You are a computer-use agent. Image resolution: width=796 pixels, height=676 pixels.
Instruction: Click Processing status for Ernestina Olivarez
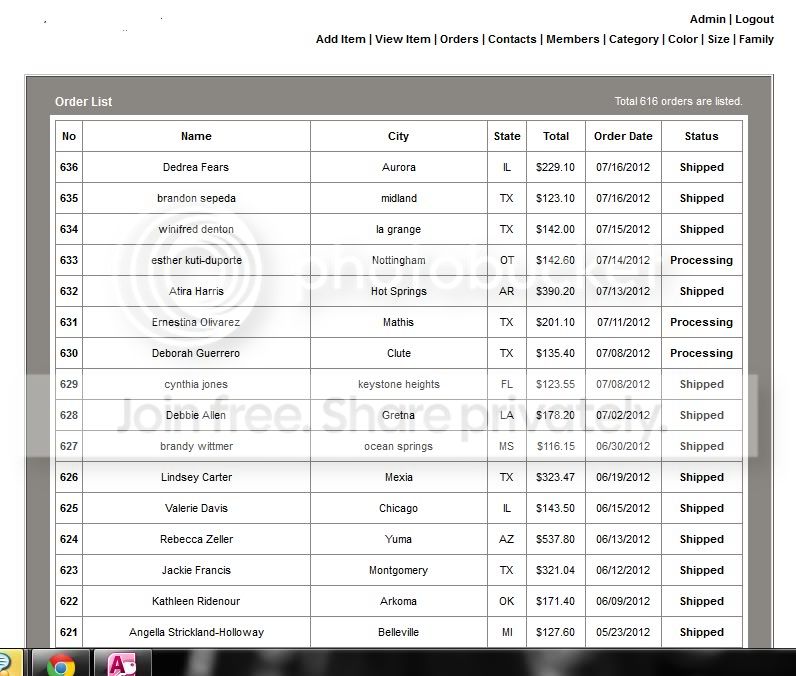pyautogui.click(x=701, y=322)
